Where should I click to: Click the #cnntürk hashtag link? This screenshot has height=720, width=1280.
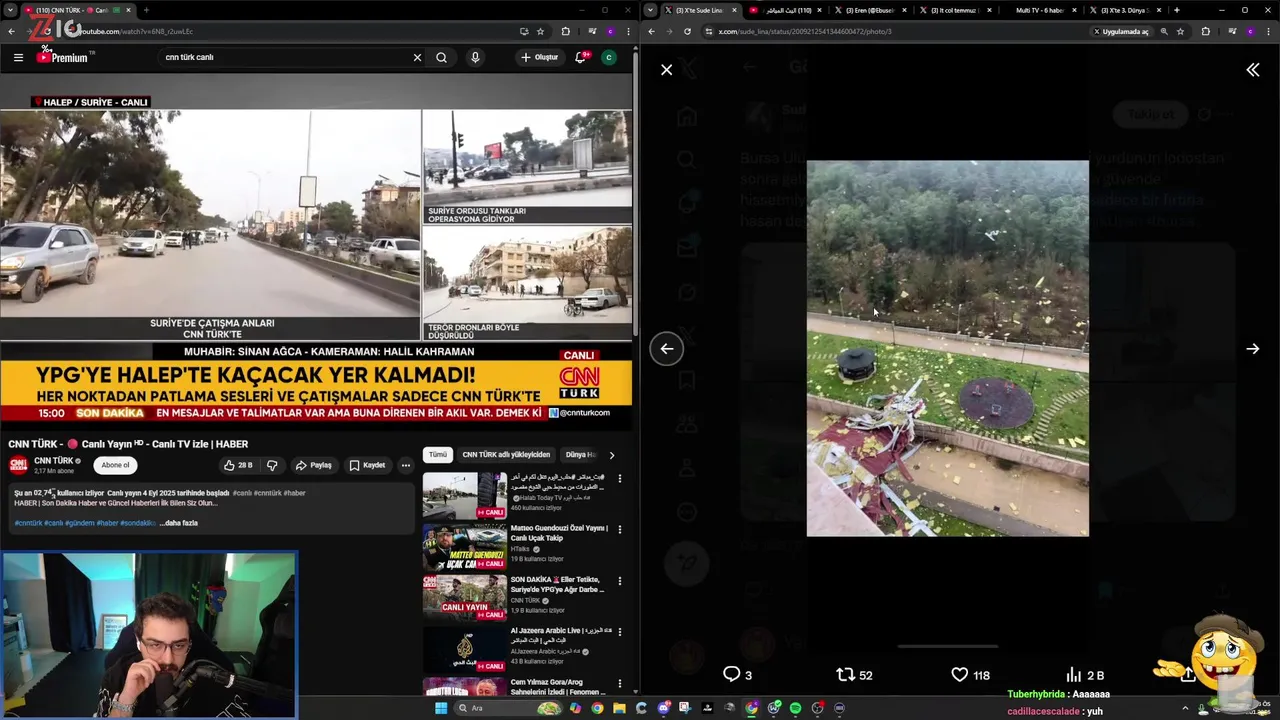point(28,523)
